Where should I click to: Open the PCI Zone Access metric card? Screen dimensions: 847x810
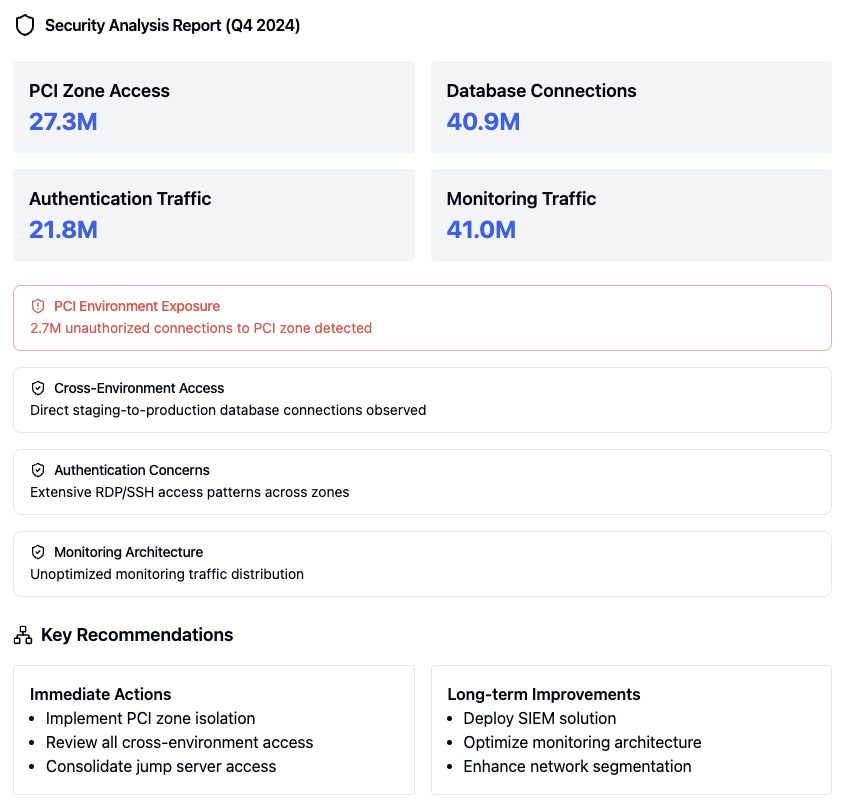point(213,106)
